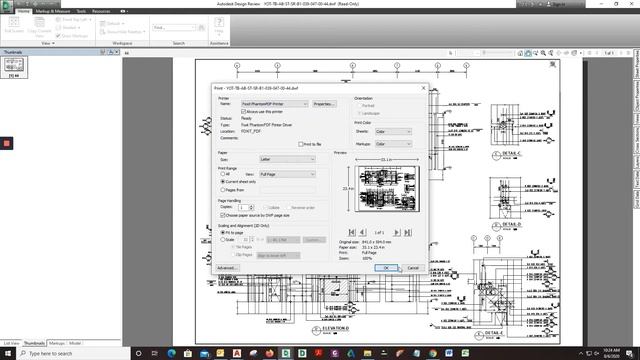640x360 pixels.
Task: Select sheet thumbnail in Thumbnails panel
Action: click(14, 67)
